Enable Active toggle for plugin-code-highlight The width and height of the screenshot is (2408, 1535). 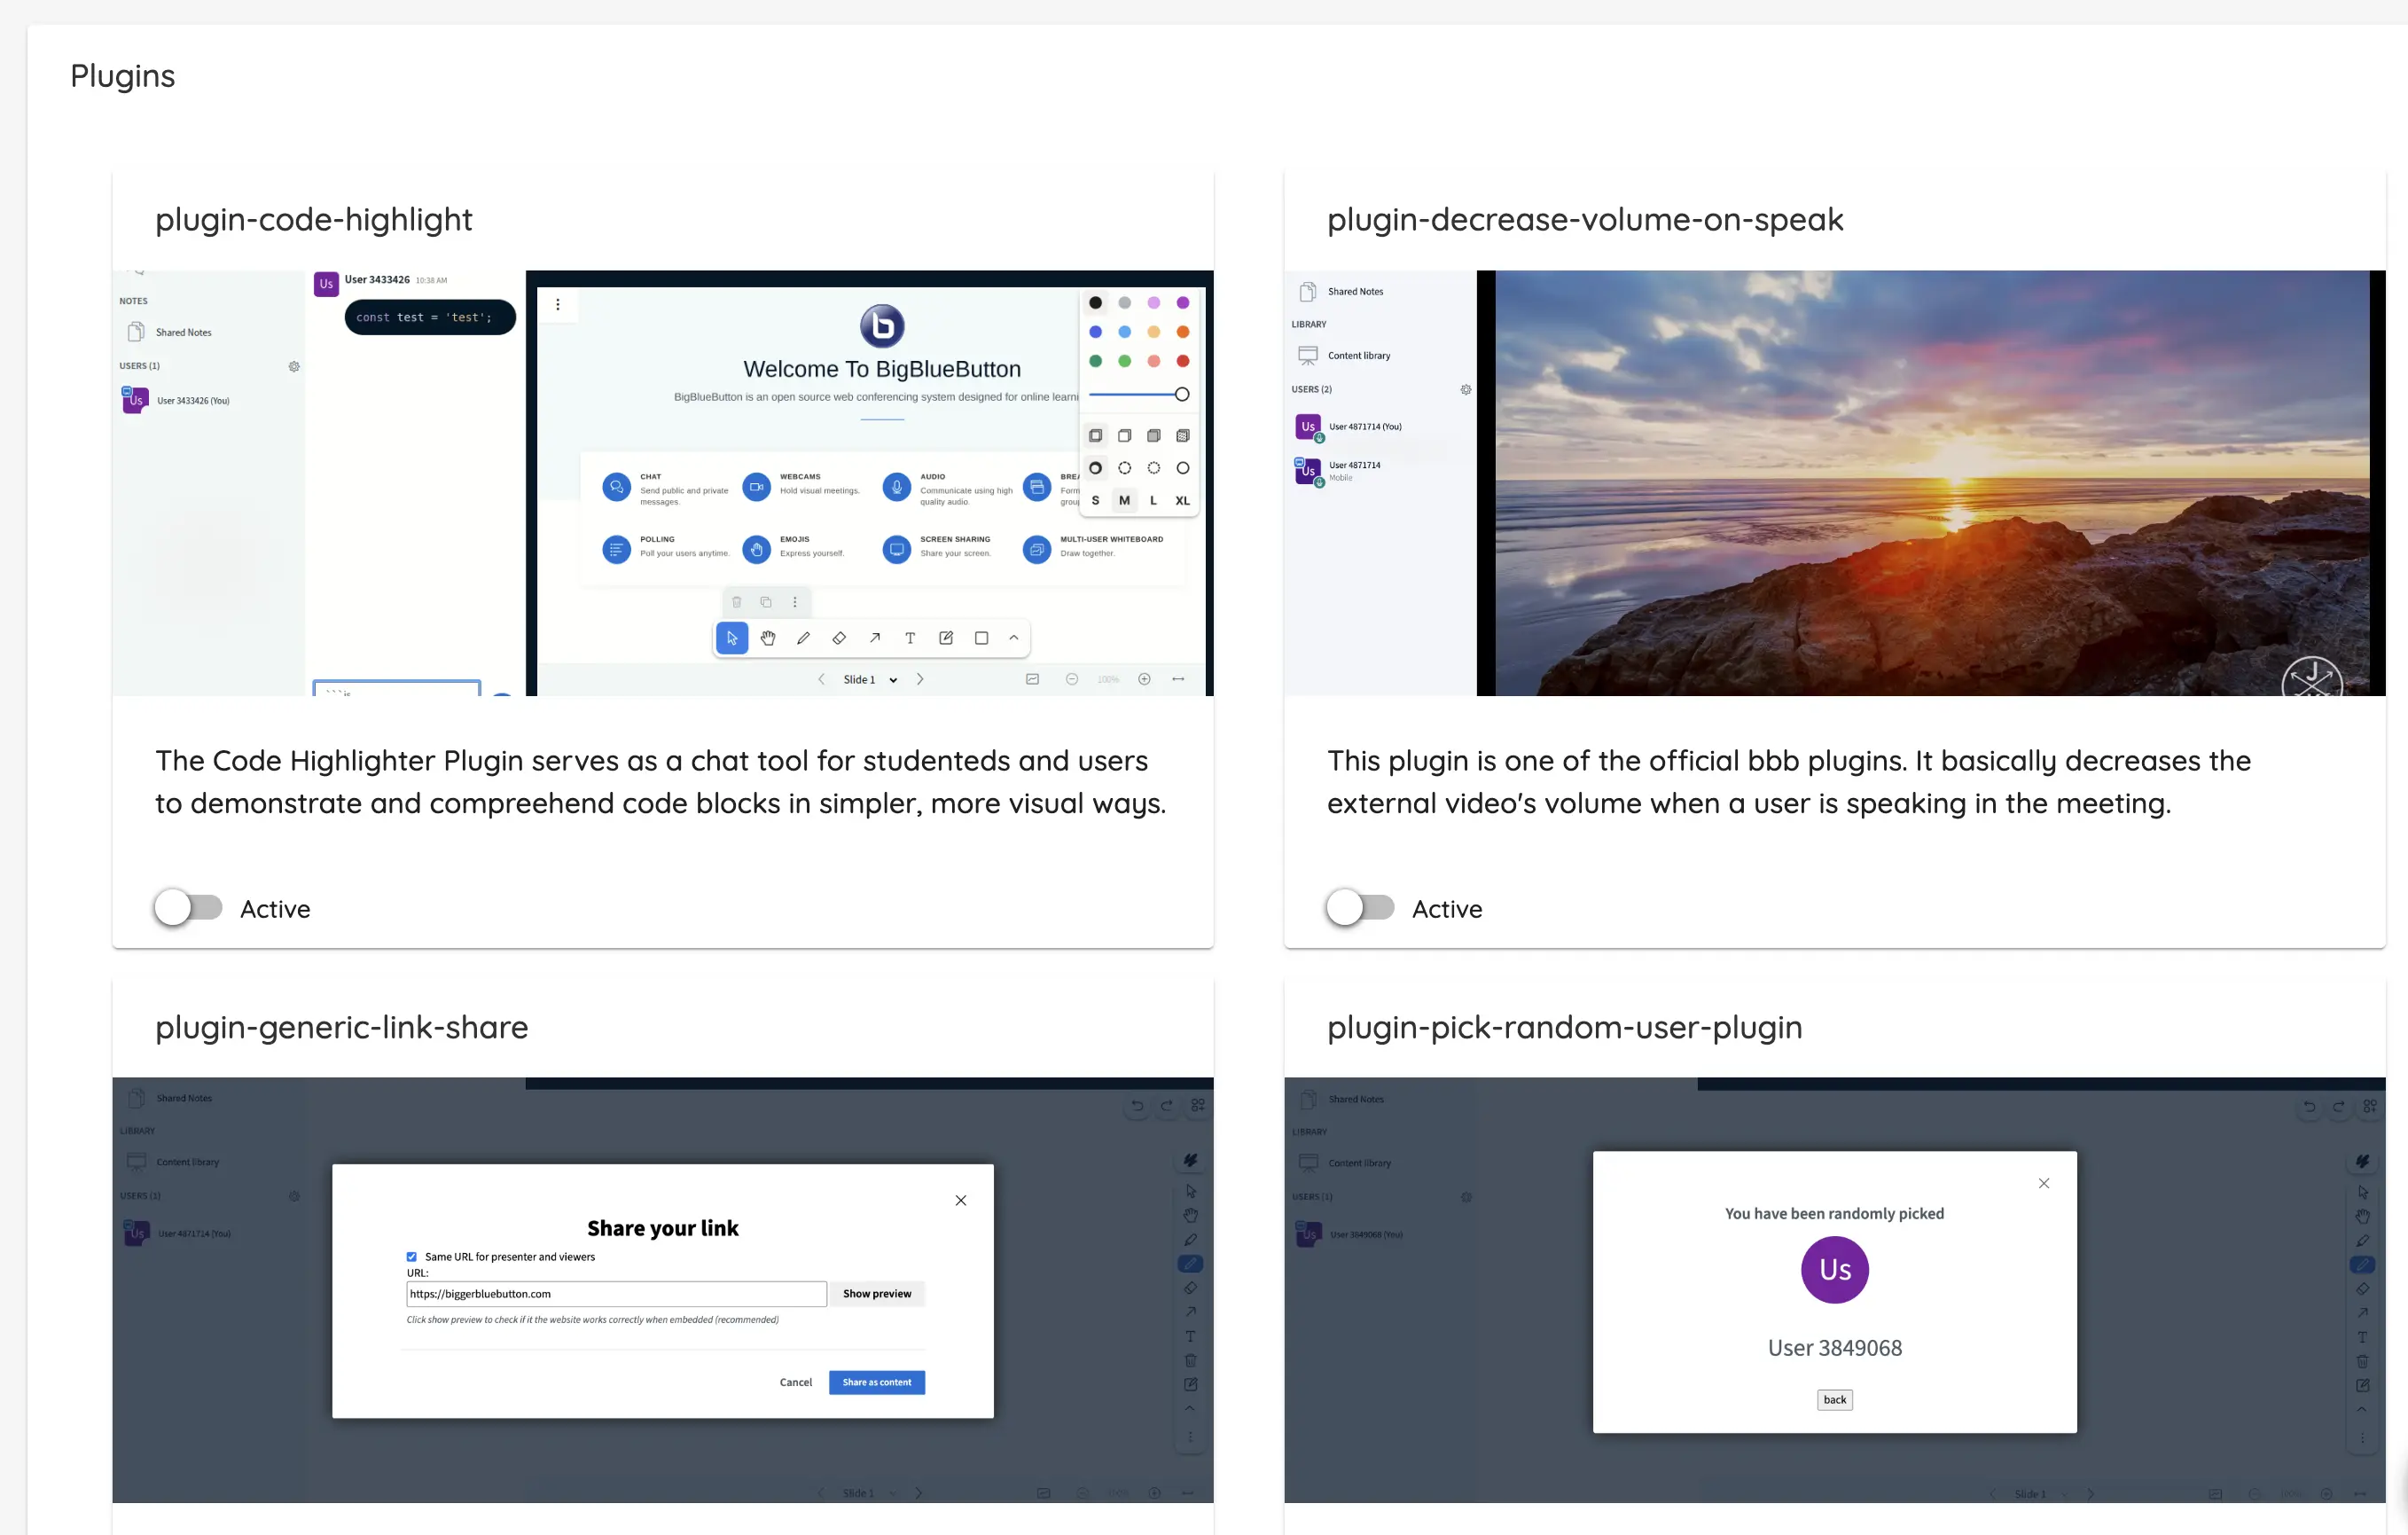(188, 908)
